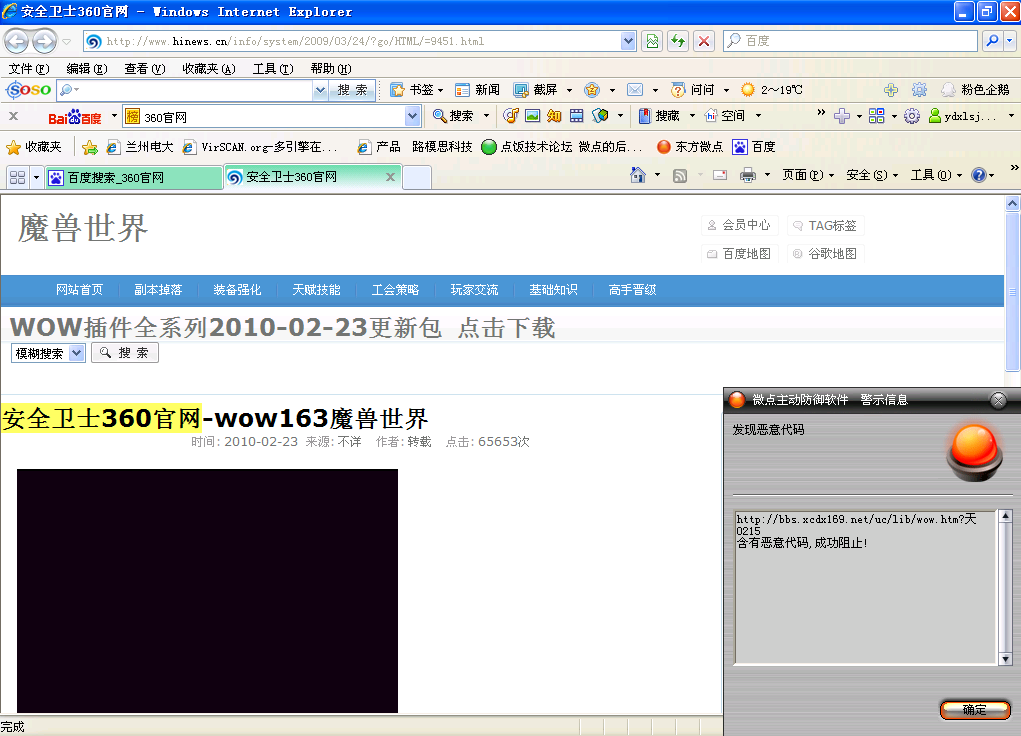This screenshot has width=1021, height=736.
Task: Click the Baidu toolbar gear settings icon
Action: [912, 116]
